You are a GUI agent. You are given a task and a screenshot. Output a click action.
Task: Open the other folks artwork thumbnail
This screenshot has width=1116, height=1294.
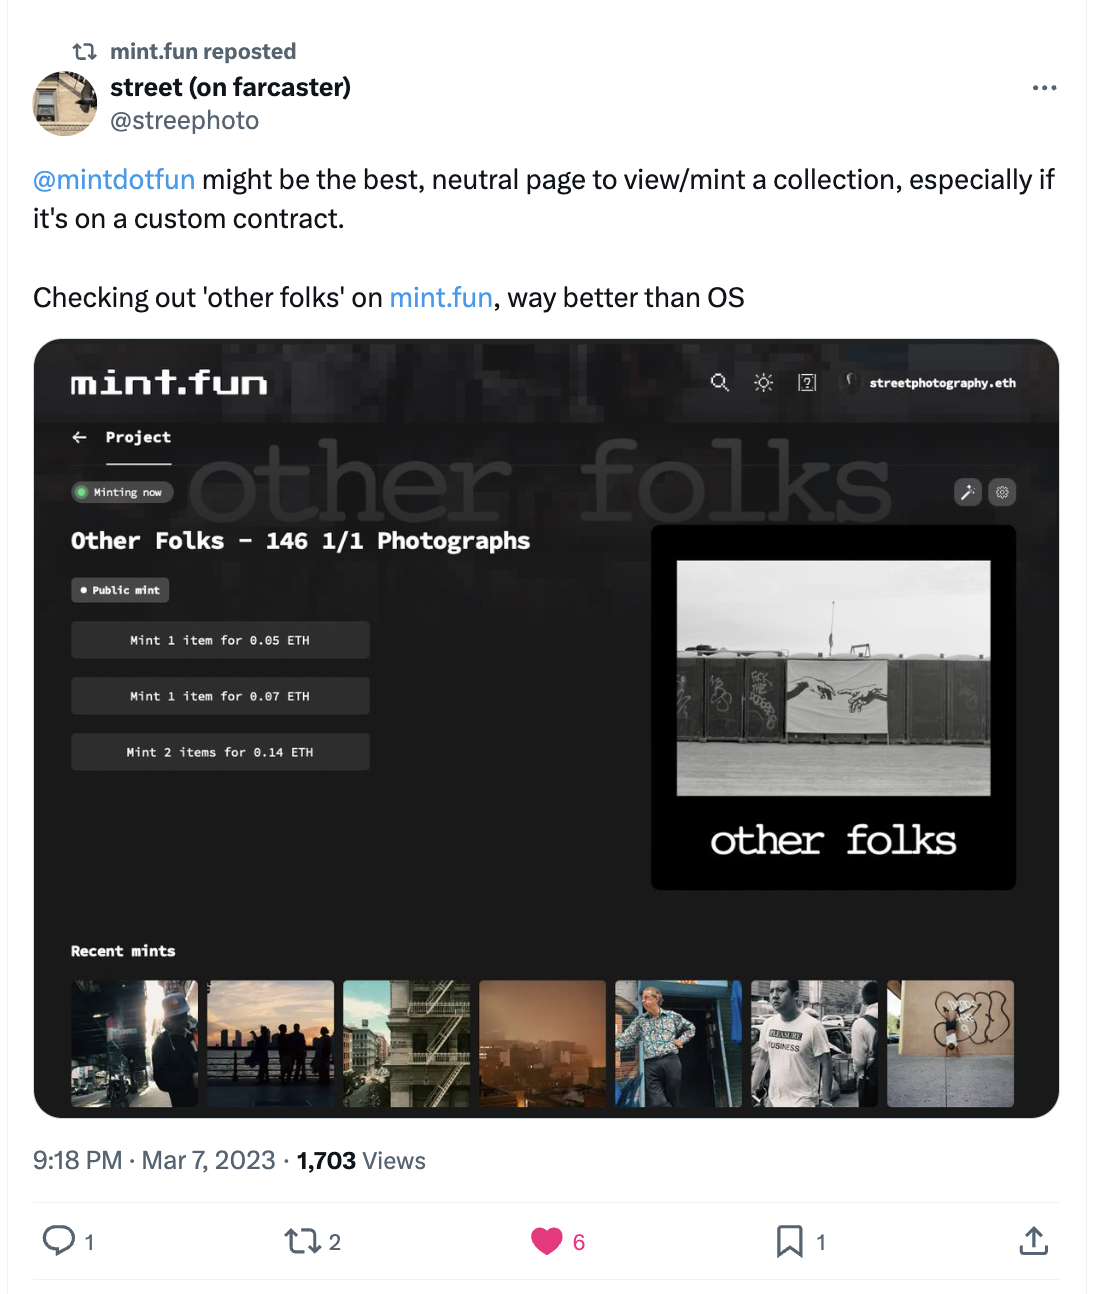[x=833, y=706]
